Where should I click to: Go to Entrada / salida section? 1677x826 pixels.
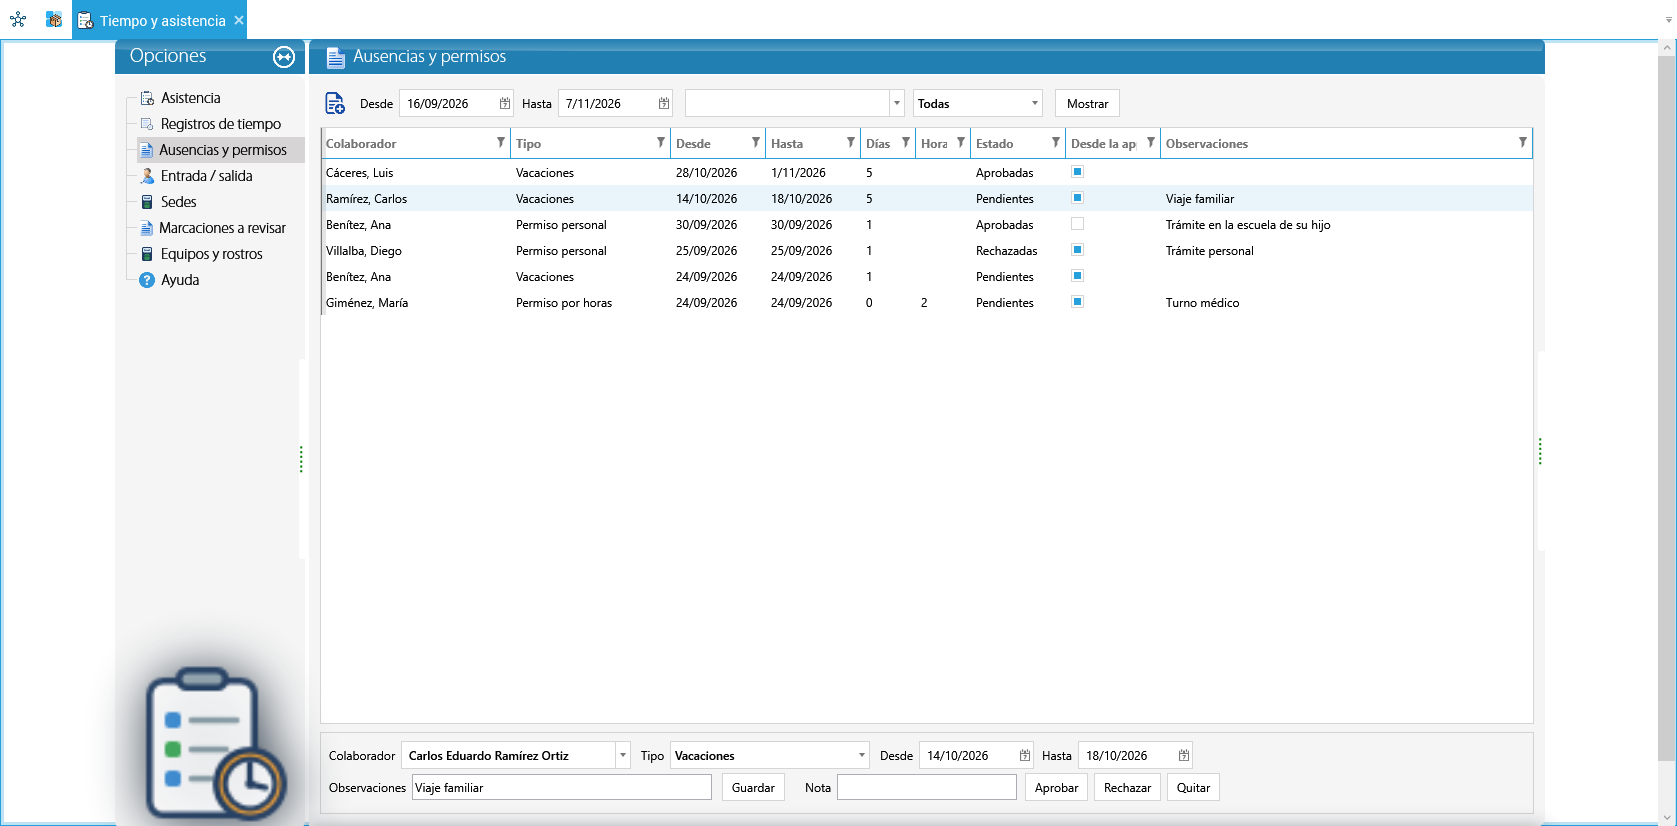[206, 176]
